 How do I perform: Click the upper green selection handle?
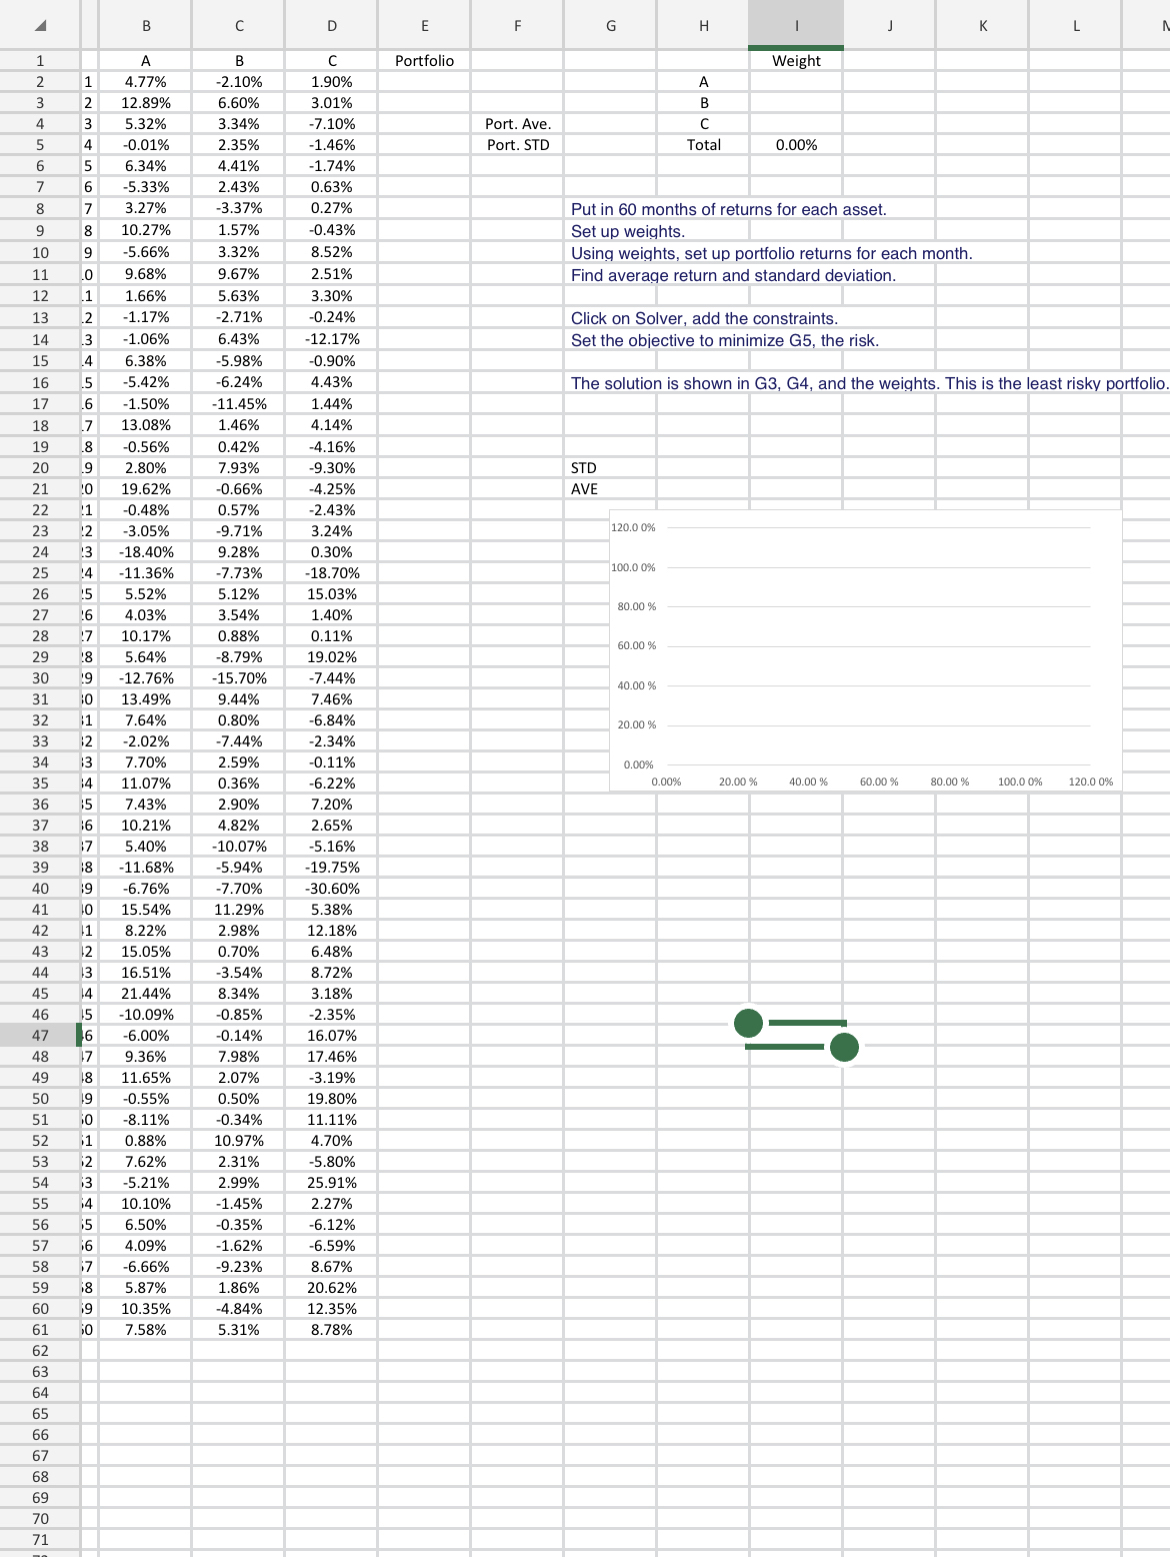748,1023
